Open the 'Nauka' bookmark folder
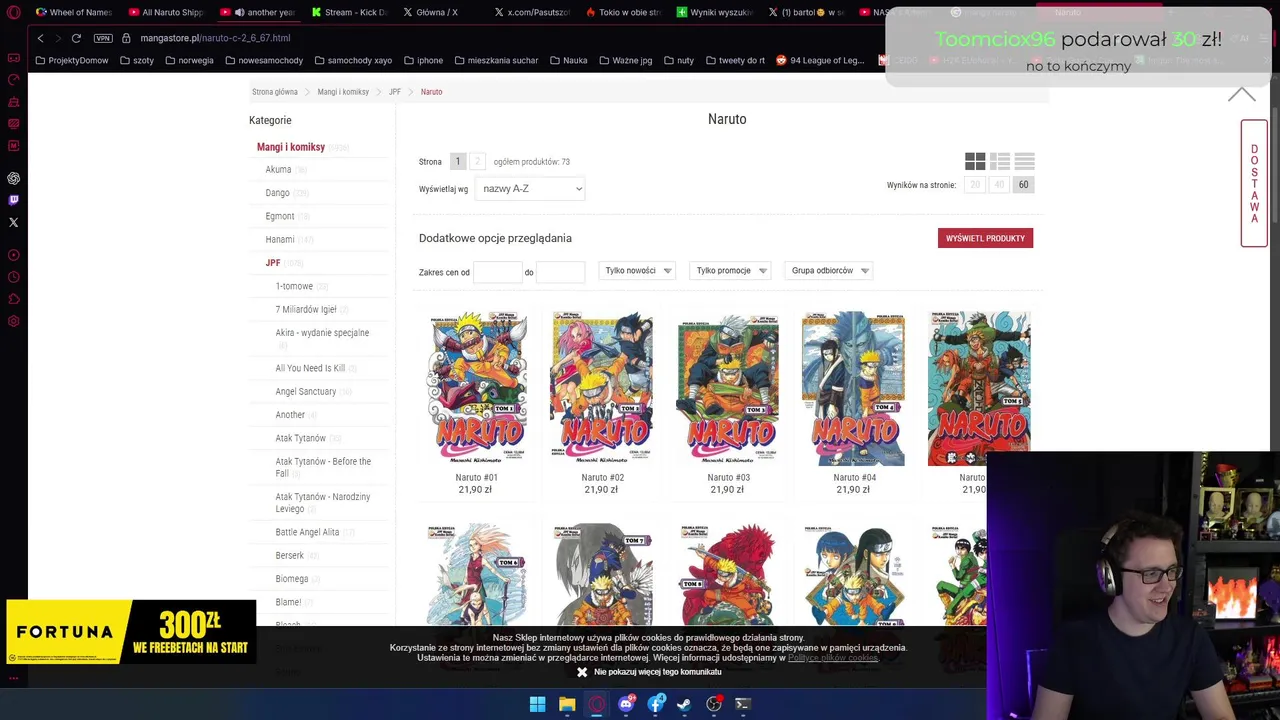 coord(568,60)
